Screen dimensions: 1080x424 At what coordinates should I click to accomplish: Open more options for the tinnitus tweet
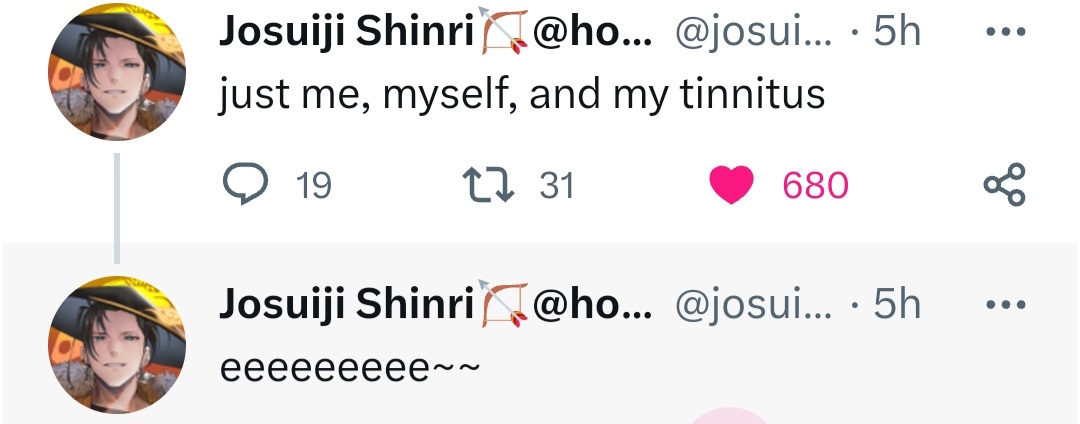pyautogui.click(x=1005, y=33)
